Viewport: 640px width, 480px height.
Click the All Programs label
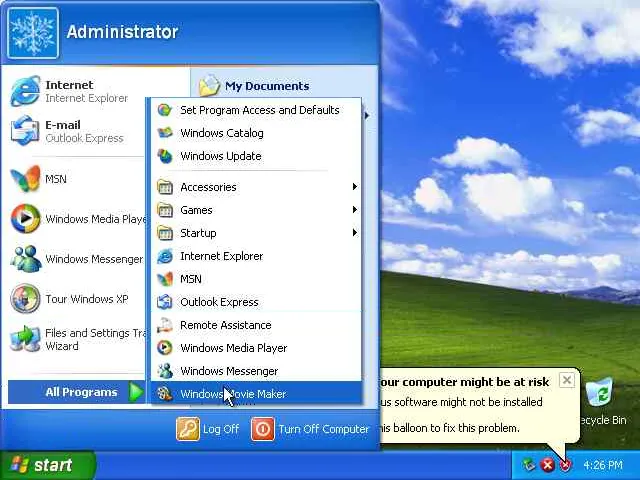click(81, 392)
